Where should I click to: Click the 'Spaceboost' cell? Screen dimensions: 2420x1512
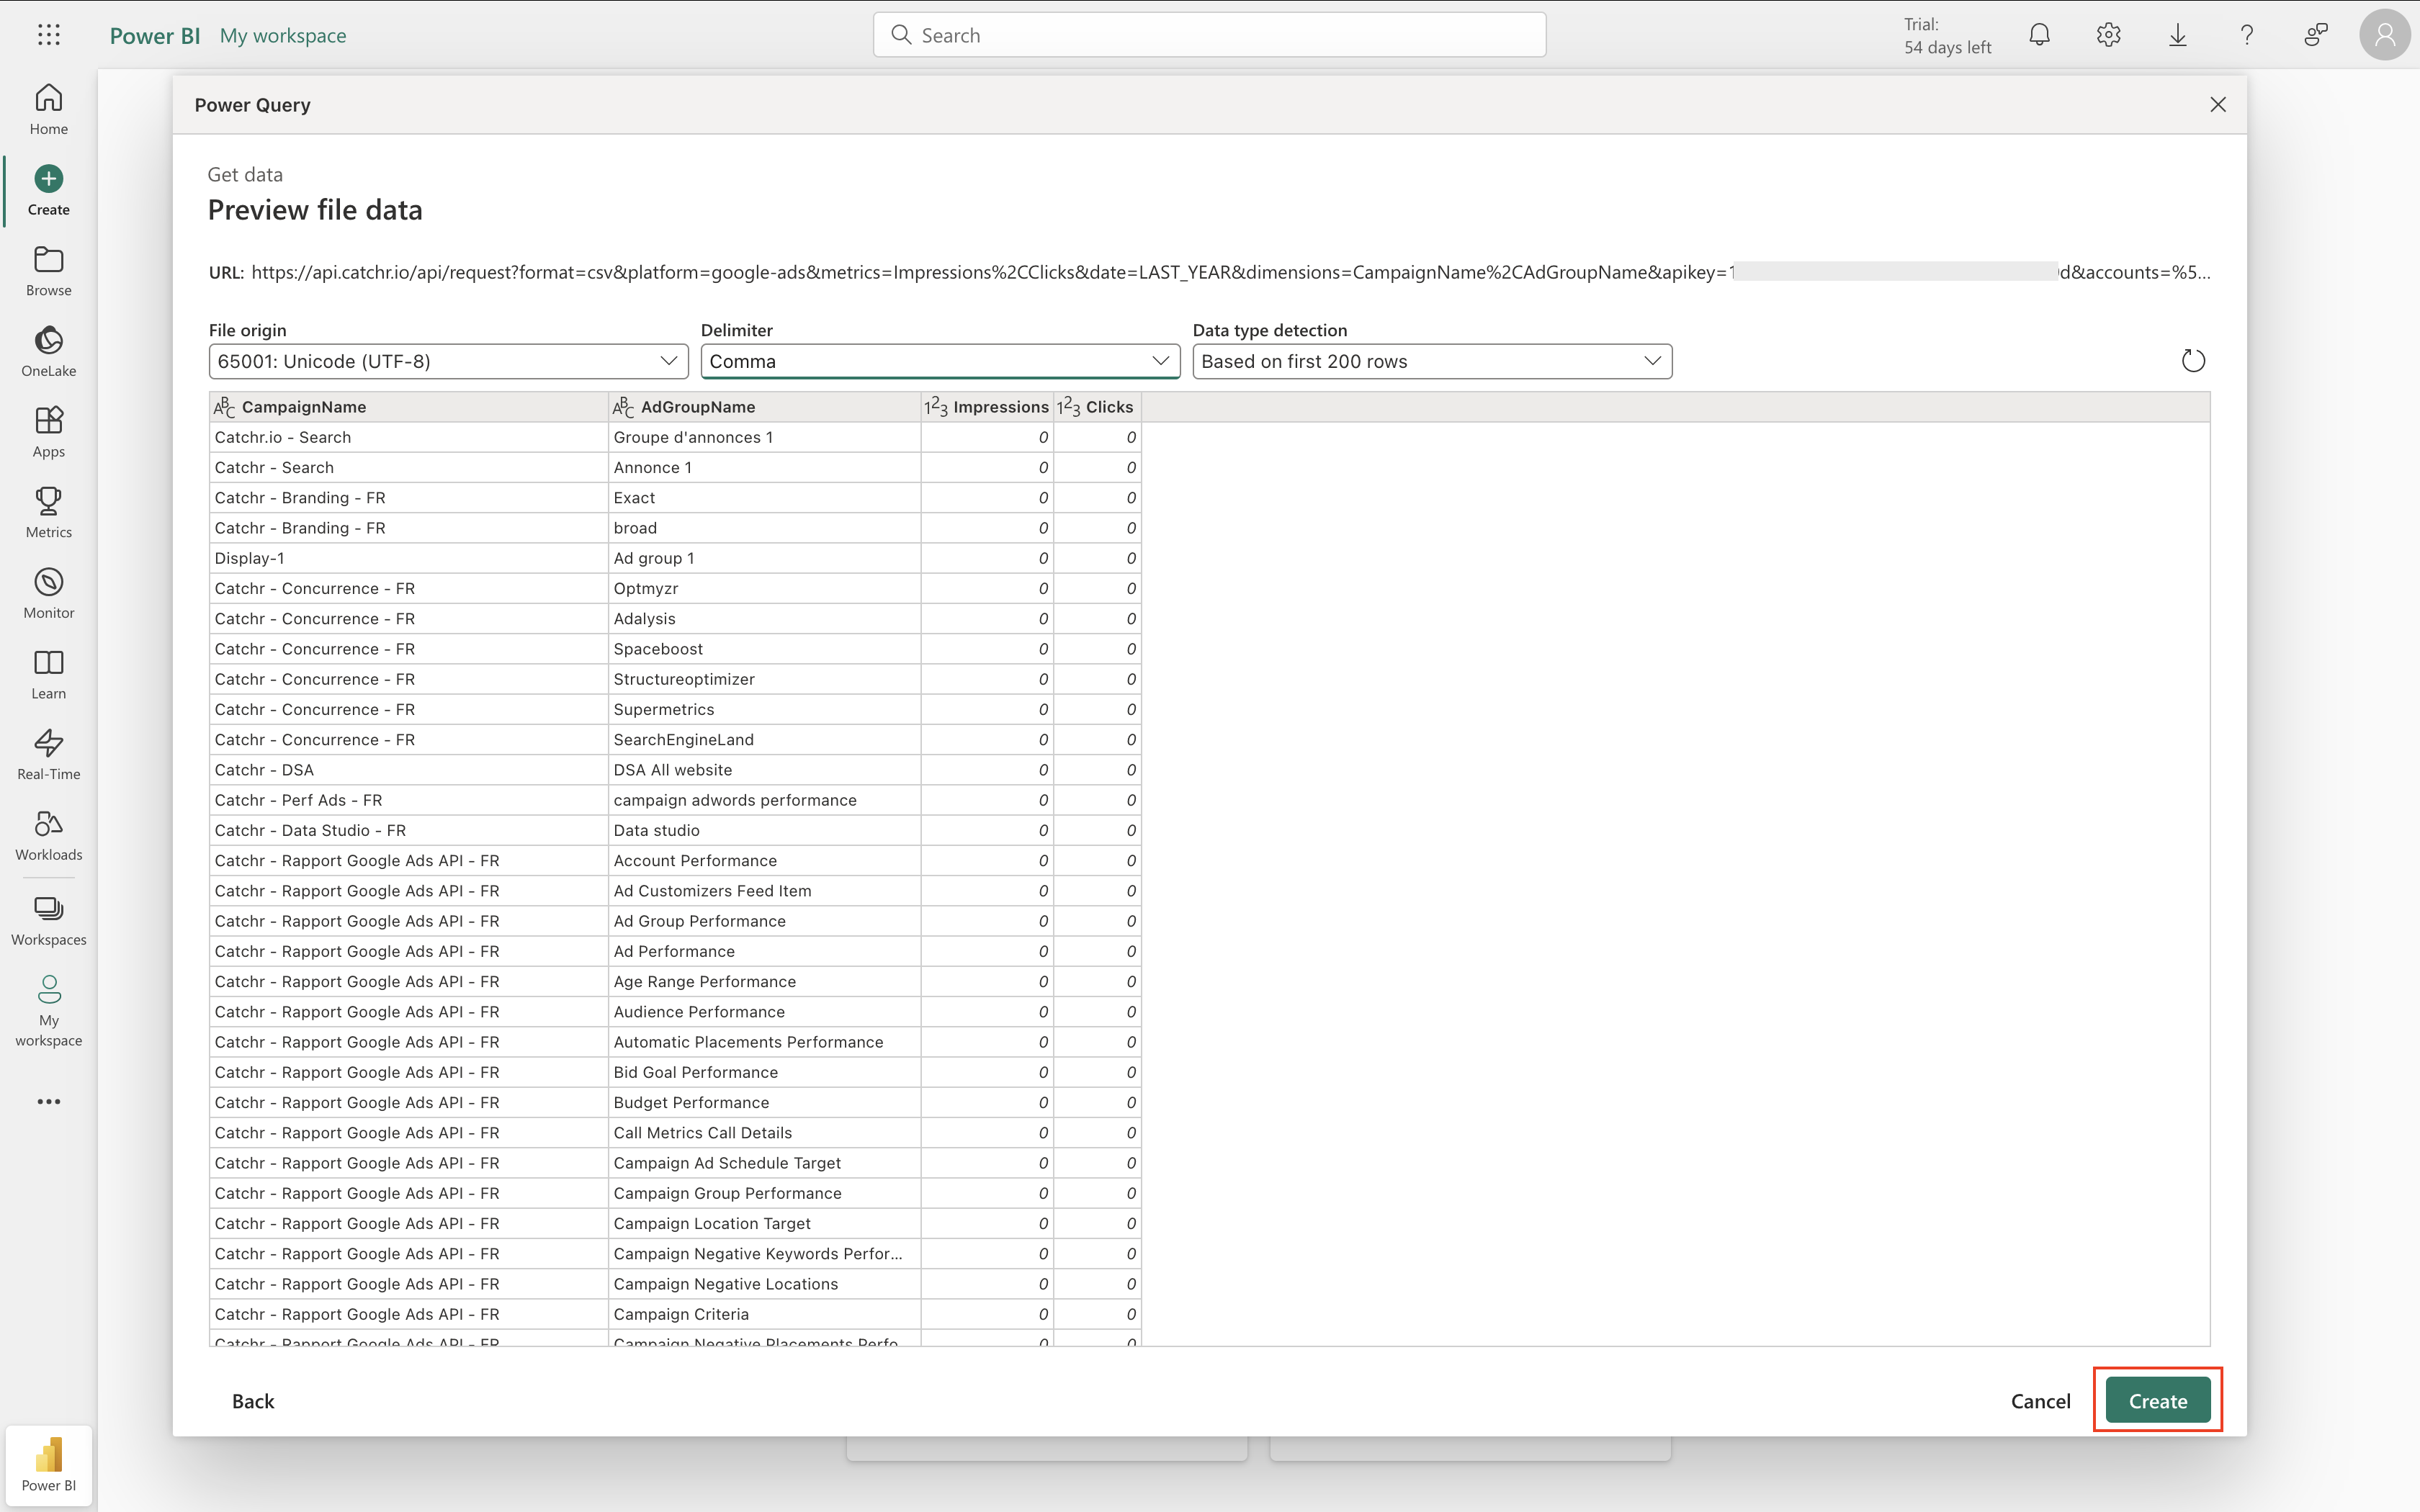764,649
